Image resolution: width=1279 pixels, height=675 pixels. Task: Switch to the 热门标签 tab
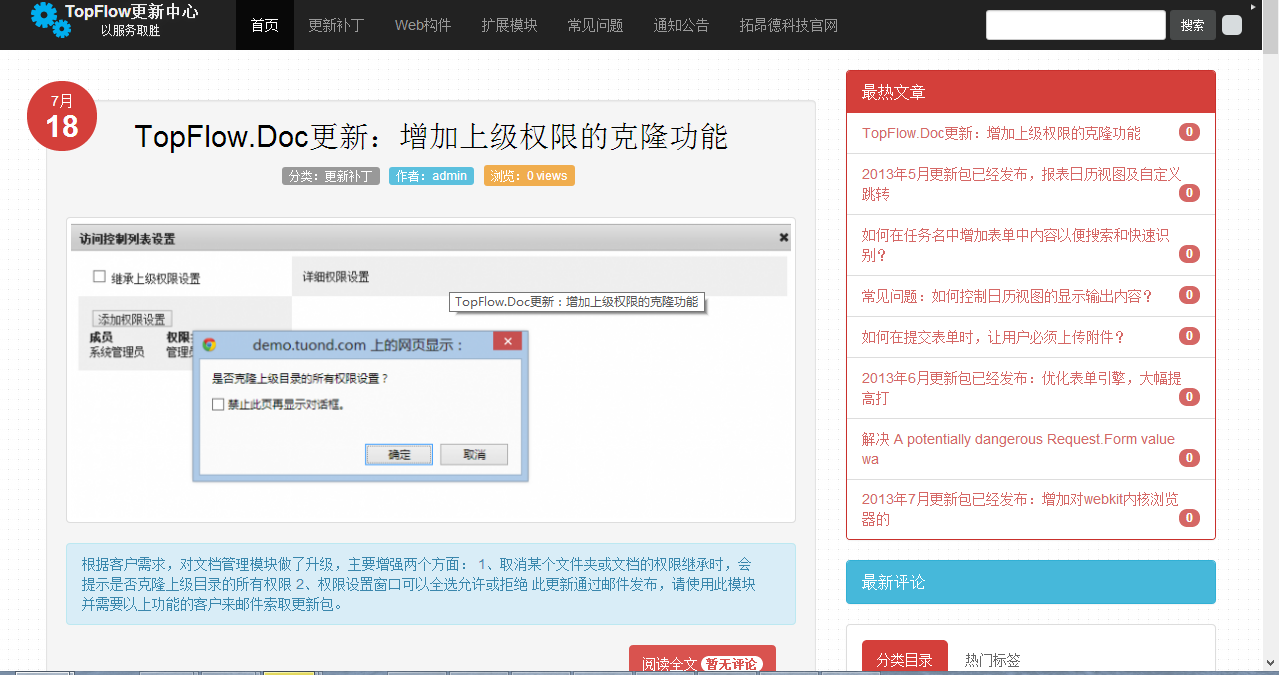pyautogui.click(x=993, y=660)
